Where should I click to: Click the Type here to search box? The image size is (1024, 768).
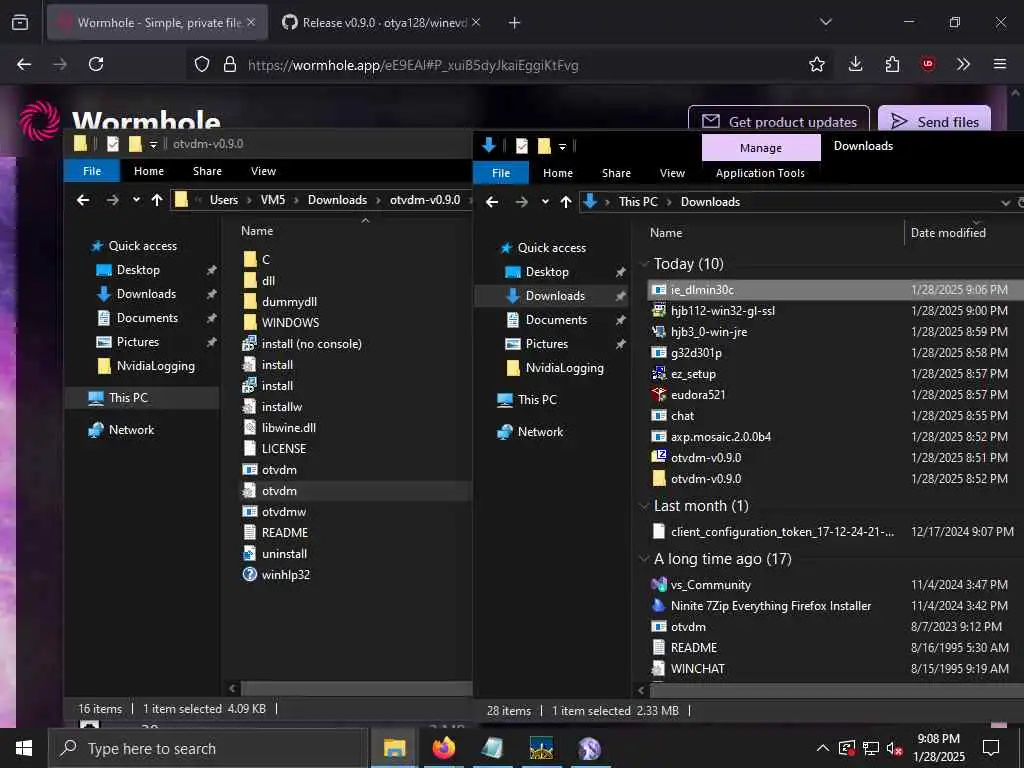(x=207, y=748)
